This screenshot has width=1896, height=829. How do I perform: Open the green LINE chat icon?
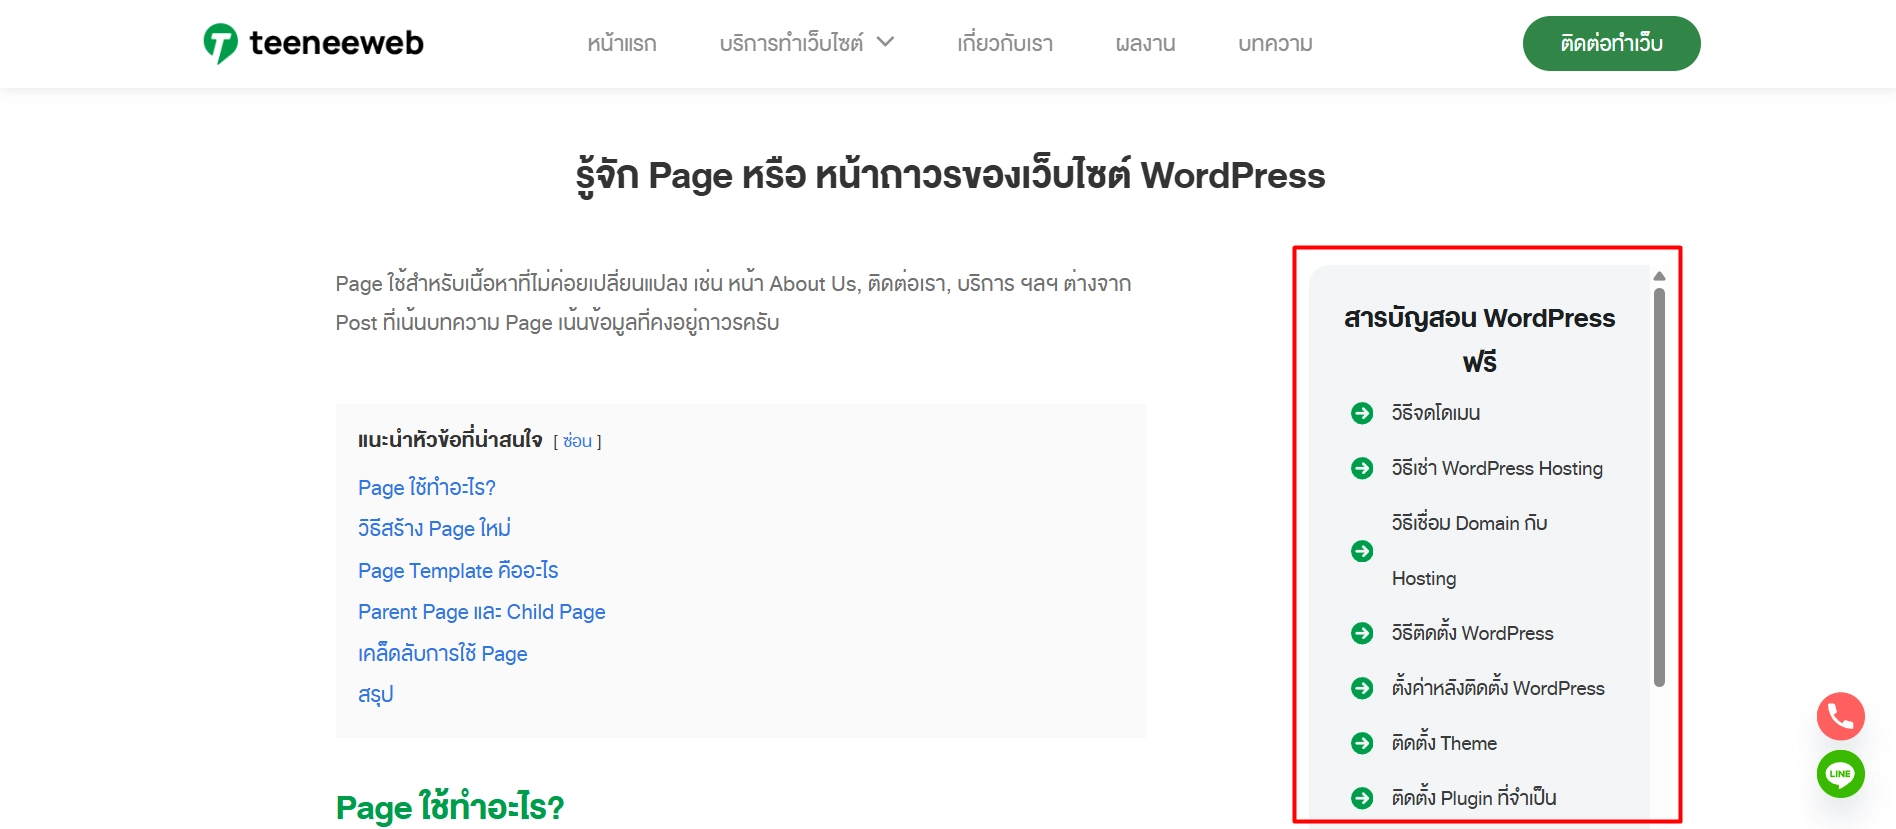click(1840, 774)
